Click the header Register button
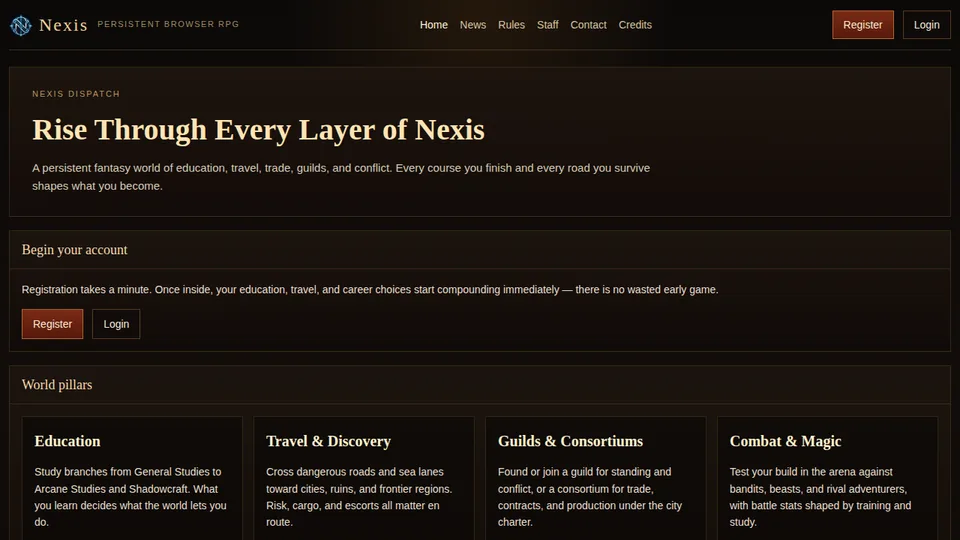This screenshot has height=540, width=960. 863,24
